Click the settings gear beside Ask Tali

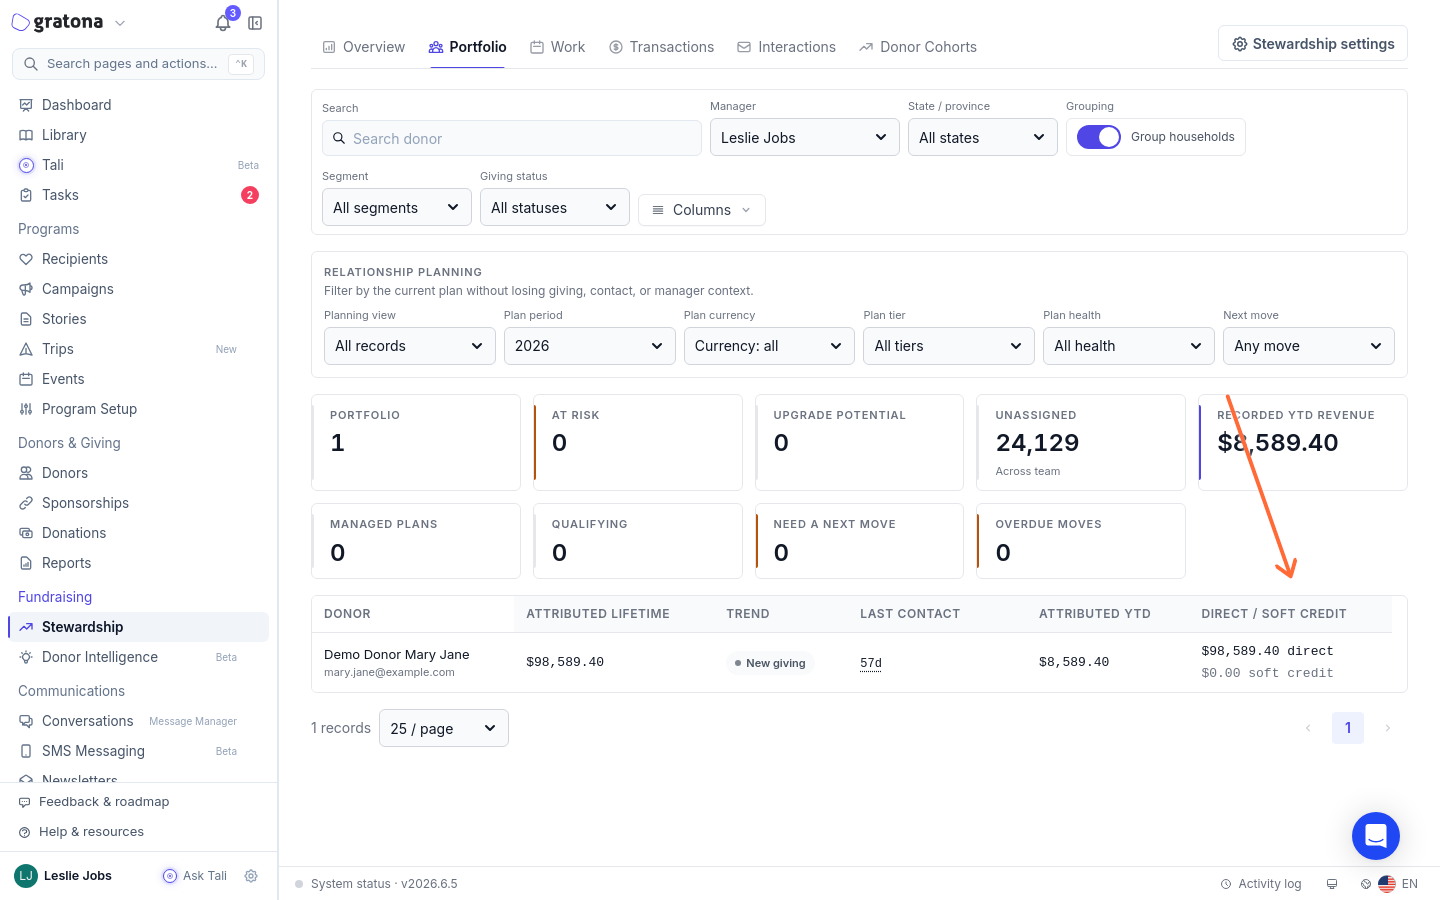click(251, 876)
